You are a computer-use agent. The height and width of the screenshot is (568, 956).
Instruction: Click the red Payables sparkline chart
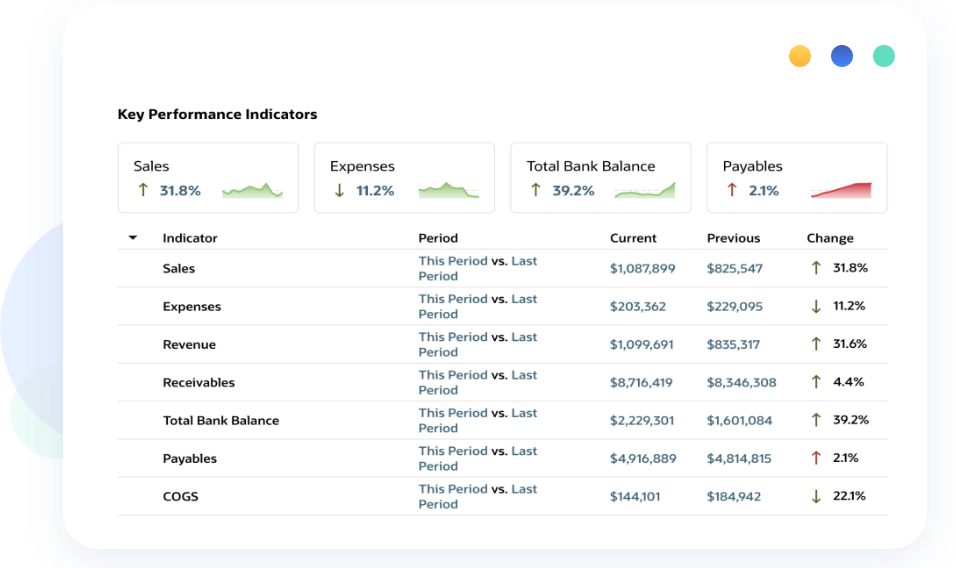pos(841,190)
